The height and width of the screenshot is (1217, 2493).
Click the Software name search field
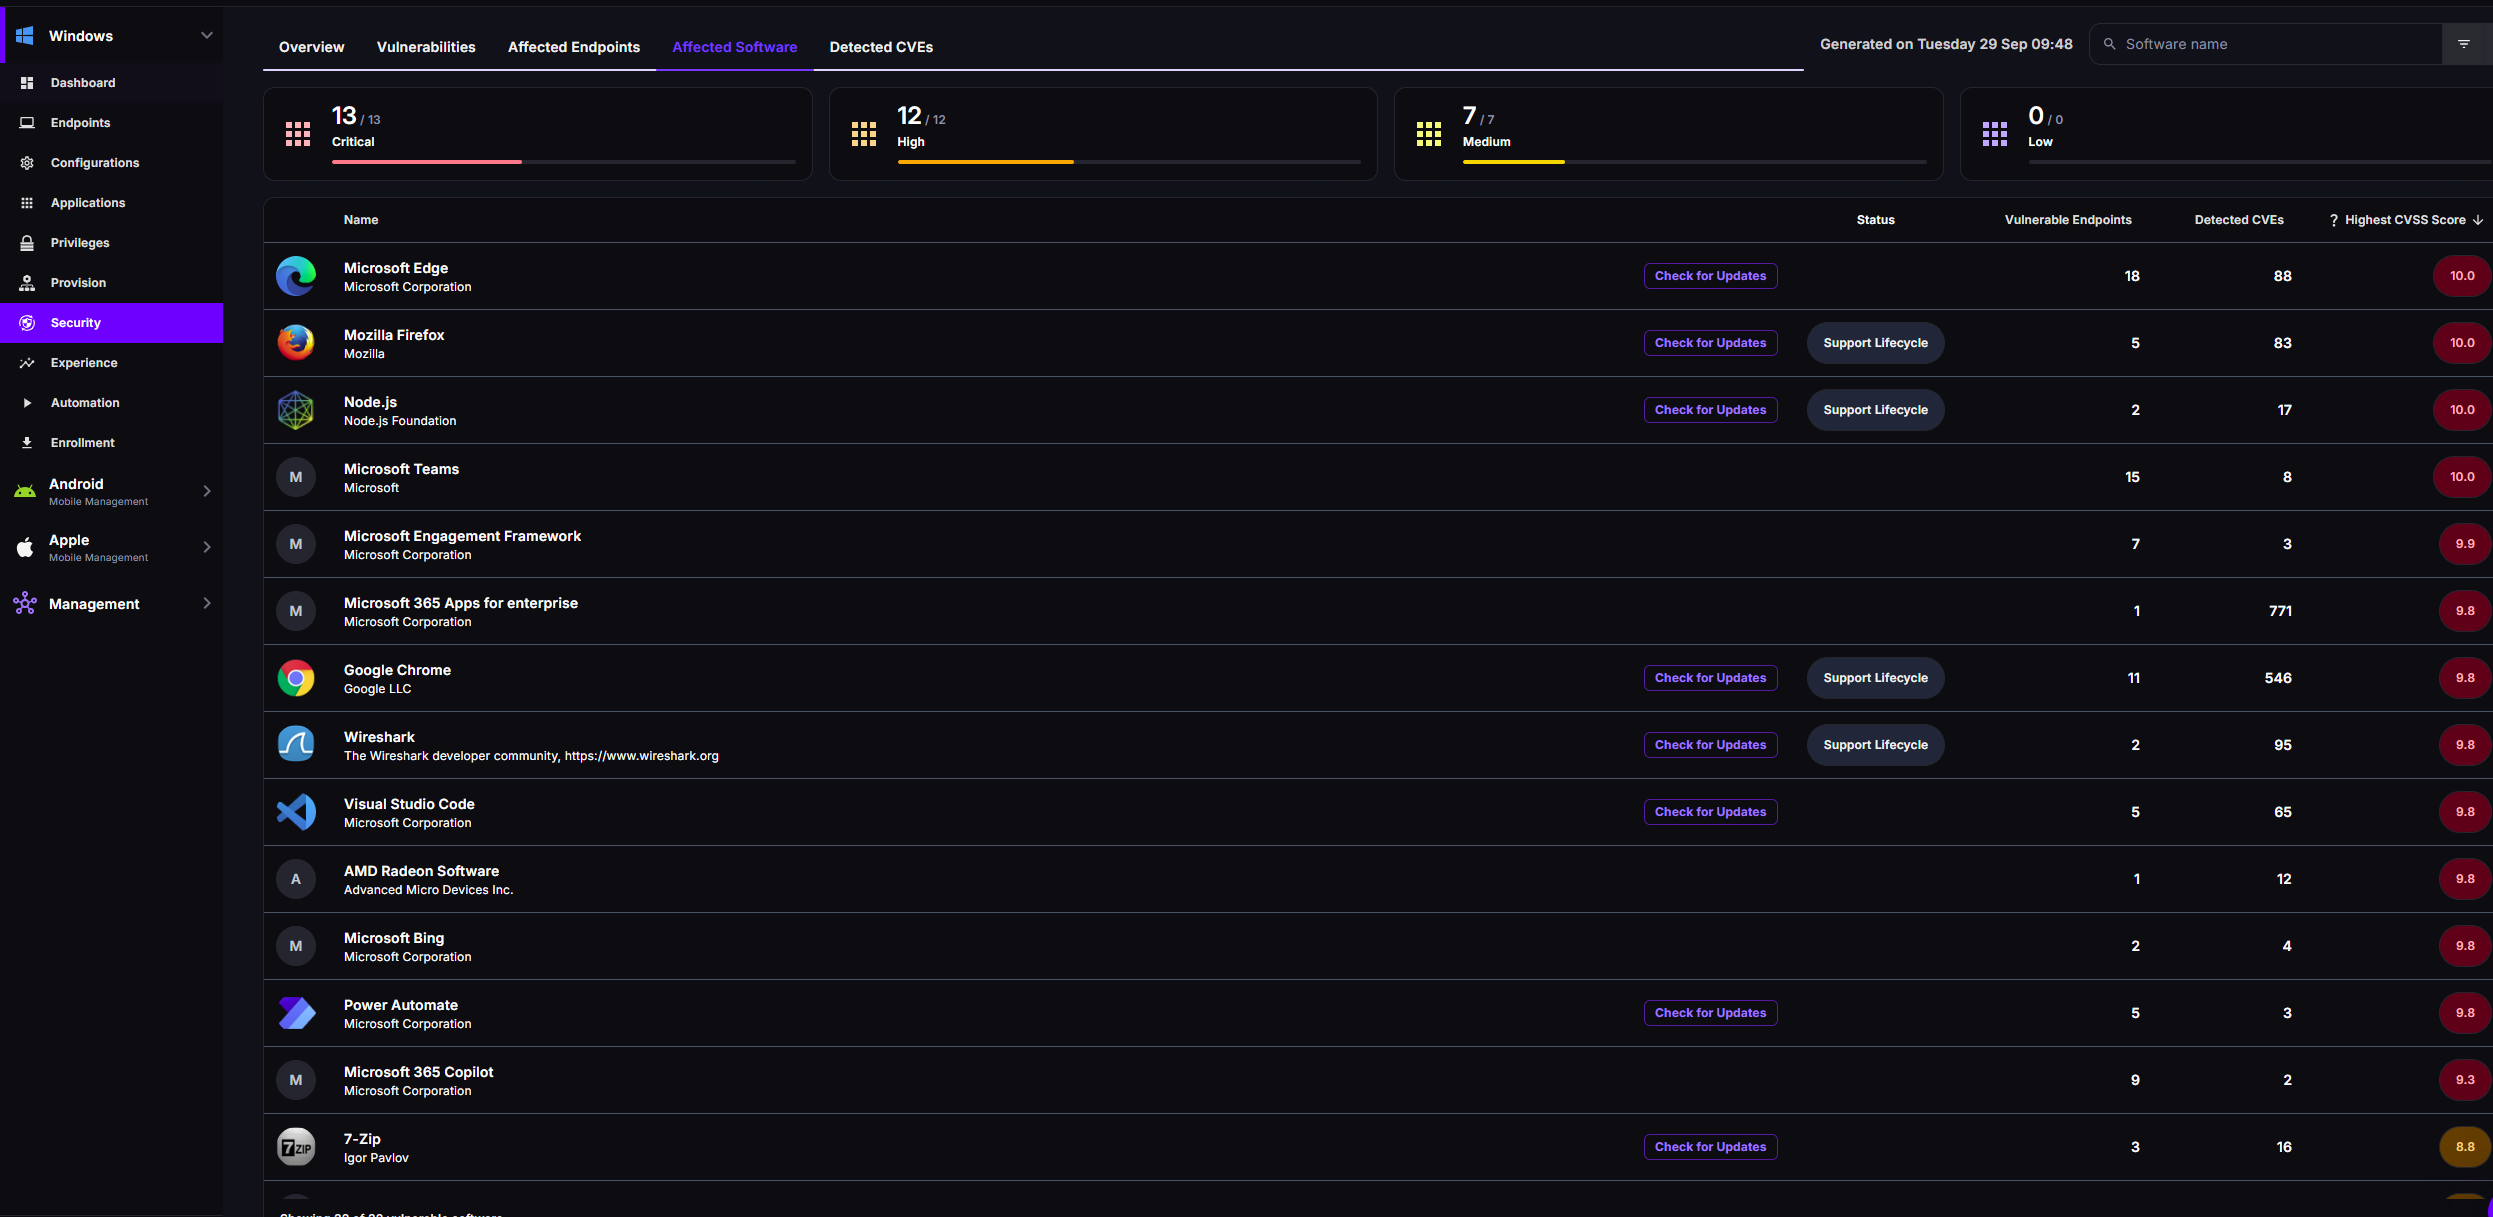2266,44
